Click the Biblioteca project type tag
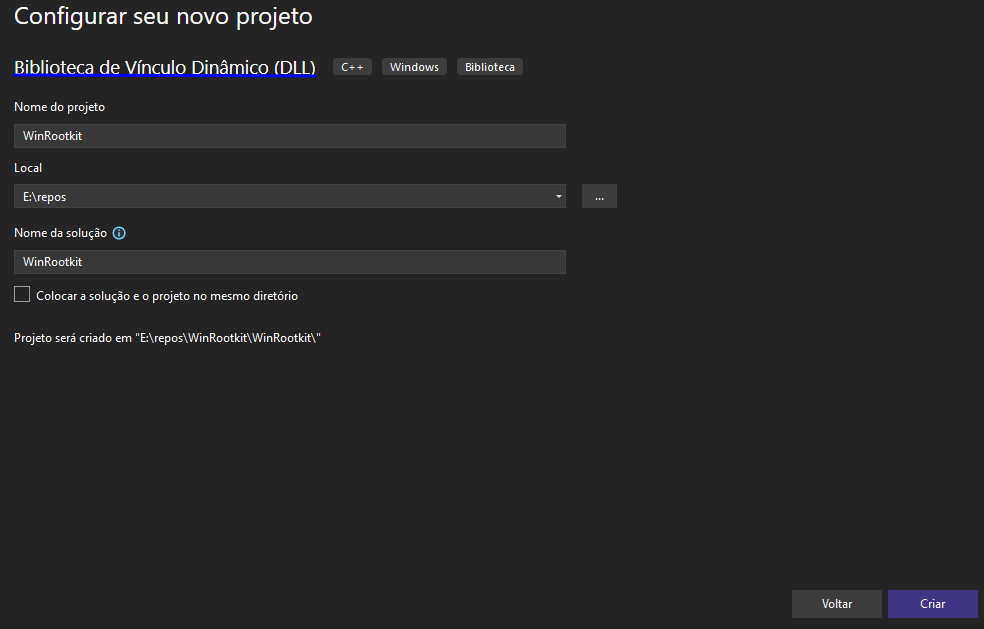 (x=490, y=67)
